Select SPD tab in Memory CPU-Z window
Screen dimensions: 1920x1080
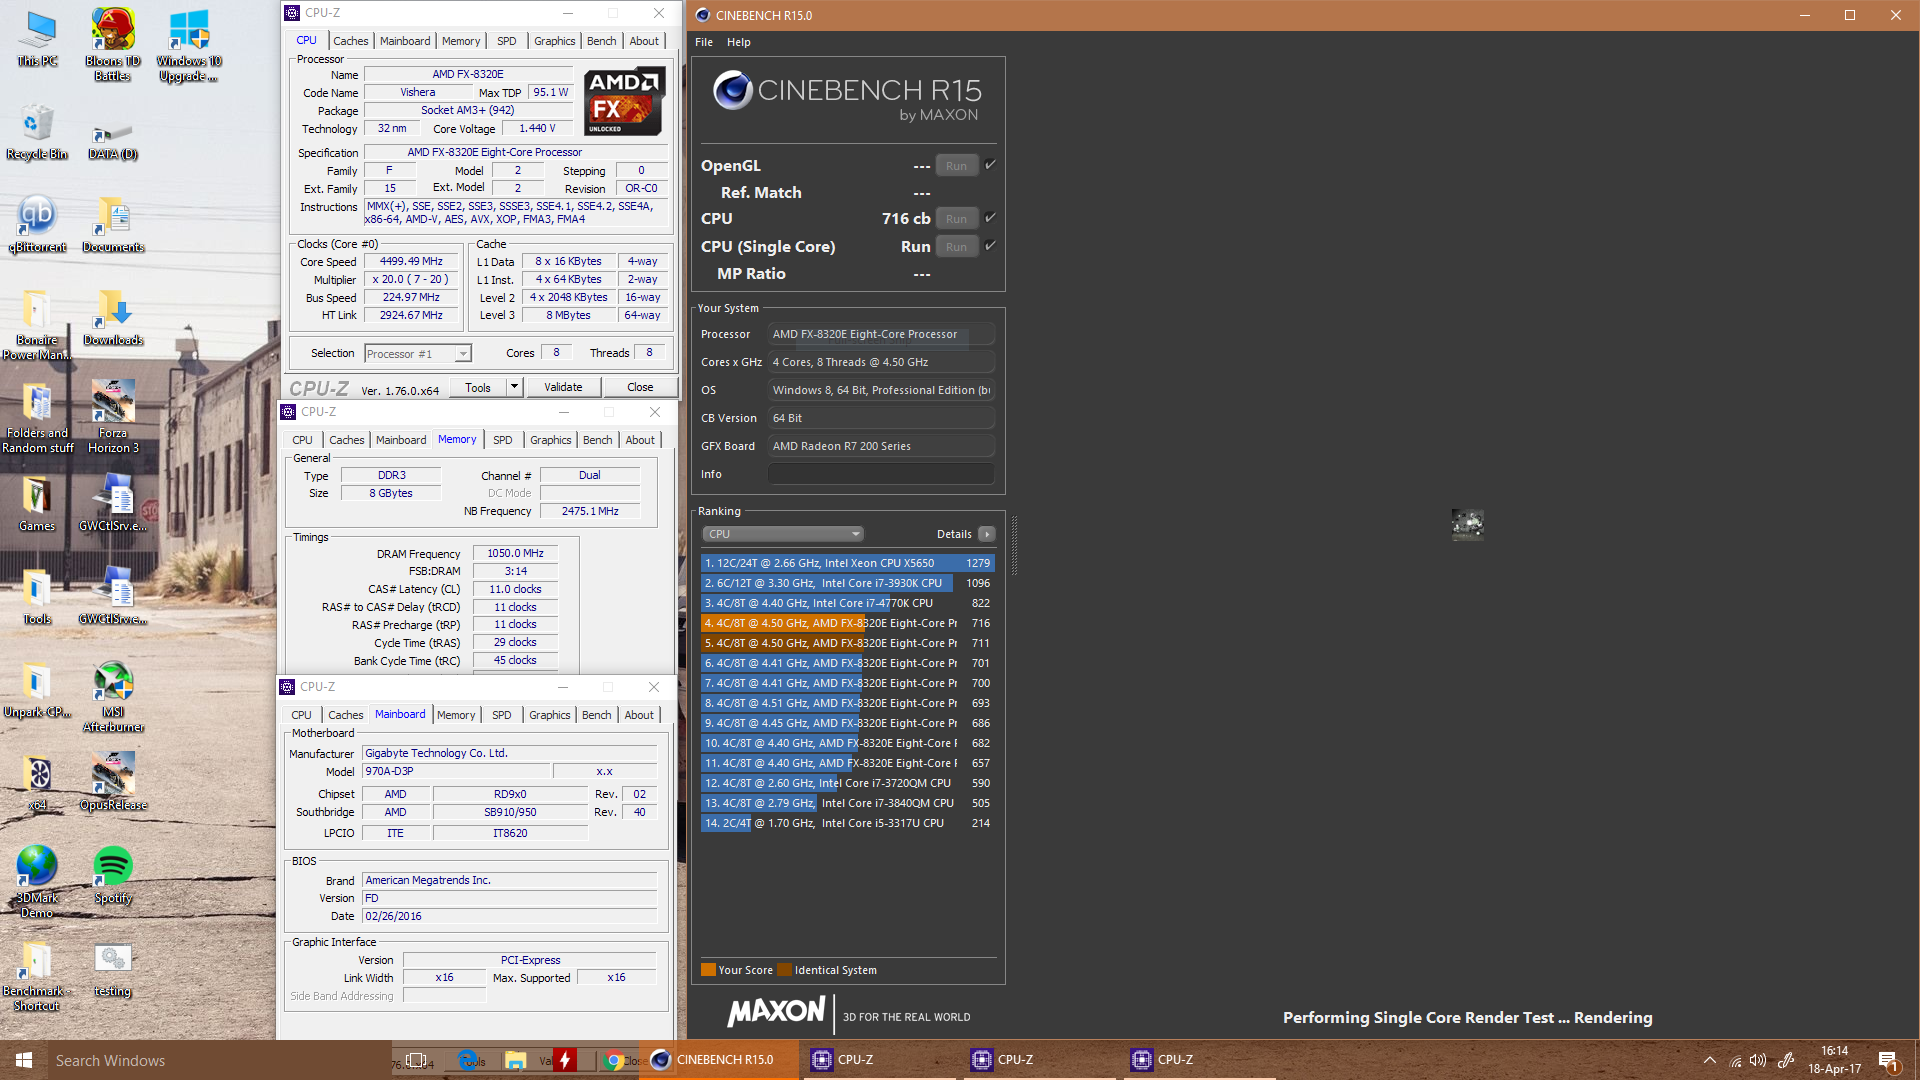click(x=503, y=440)
